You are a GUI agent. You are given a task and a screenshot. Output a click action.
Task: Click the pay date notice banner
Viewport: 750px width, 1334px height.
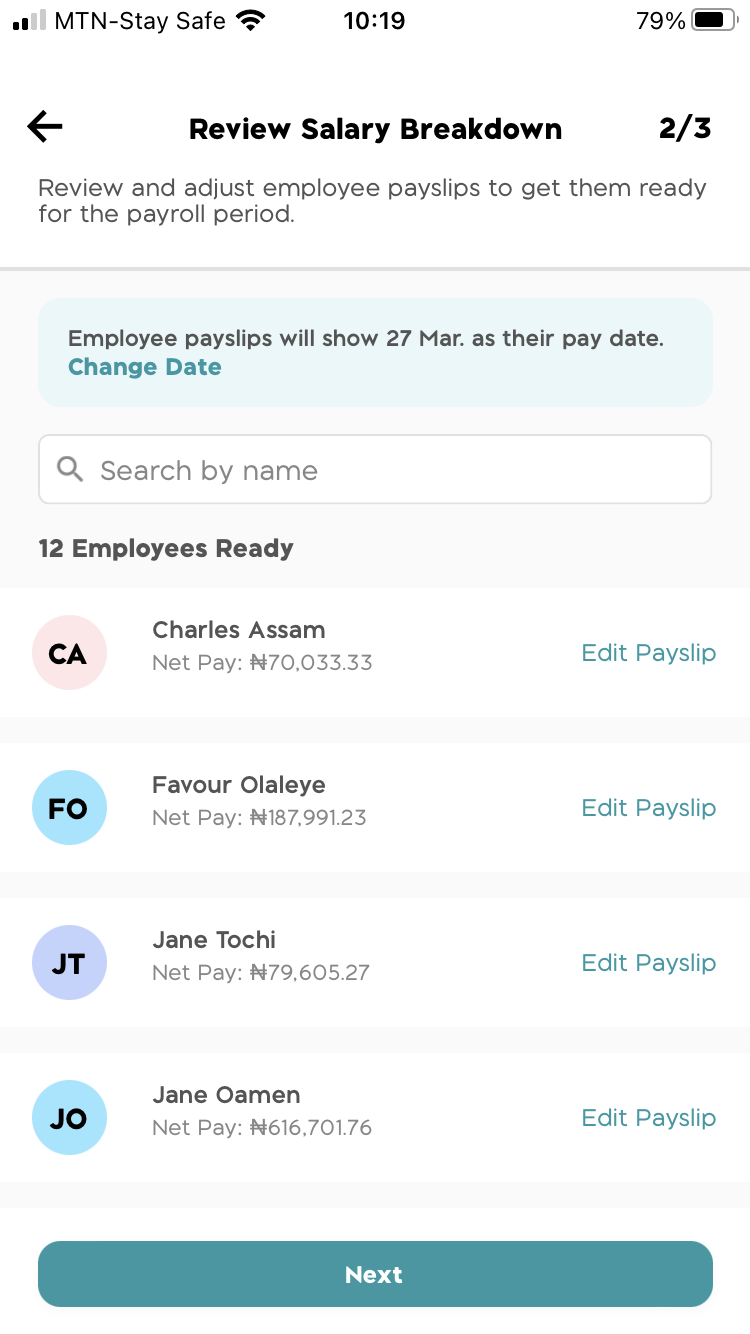tap(375, 352)
